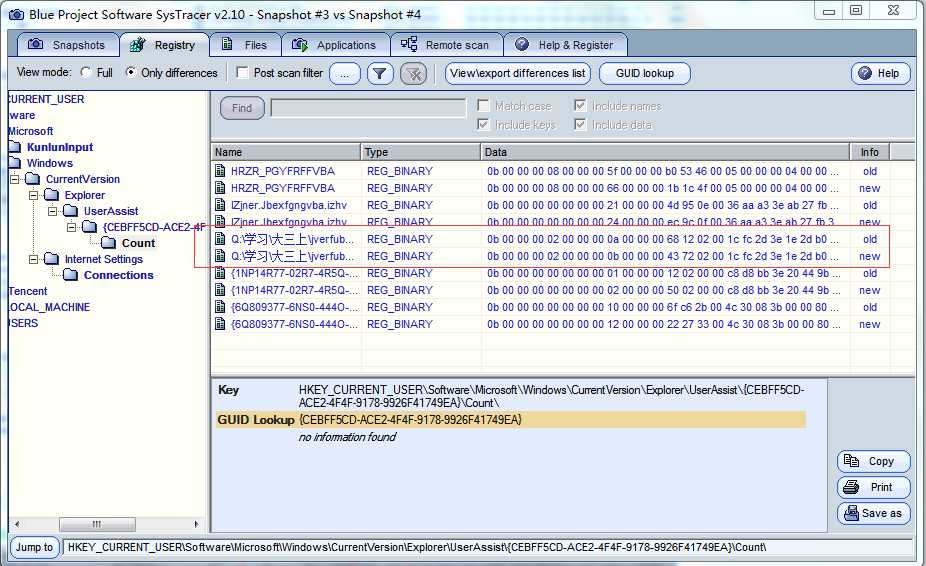Click icon of new {1NP14R77-02R7 row
Viewport: 926px width, 566px height.
(220, 290)
